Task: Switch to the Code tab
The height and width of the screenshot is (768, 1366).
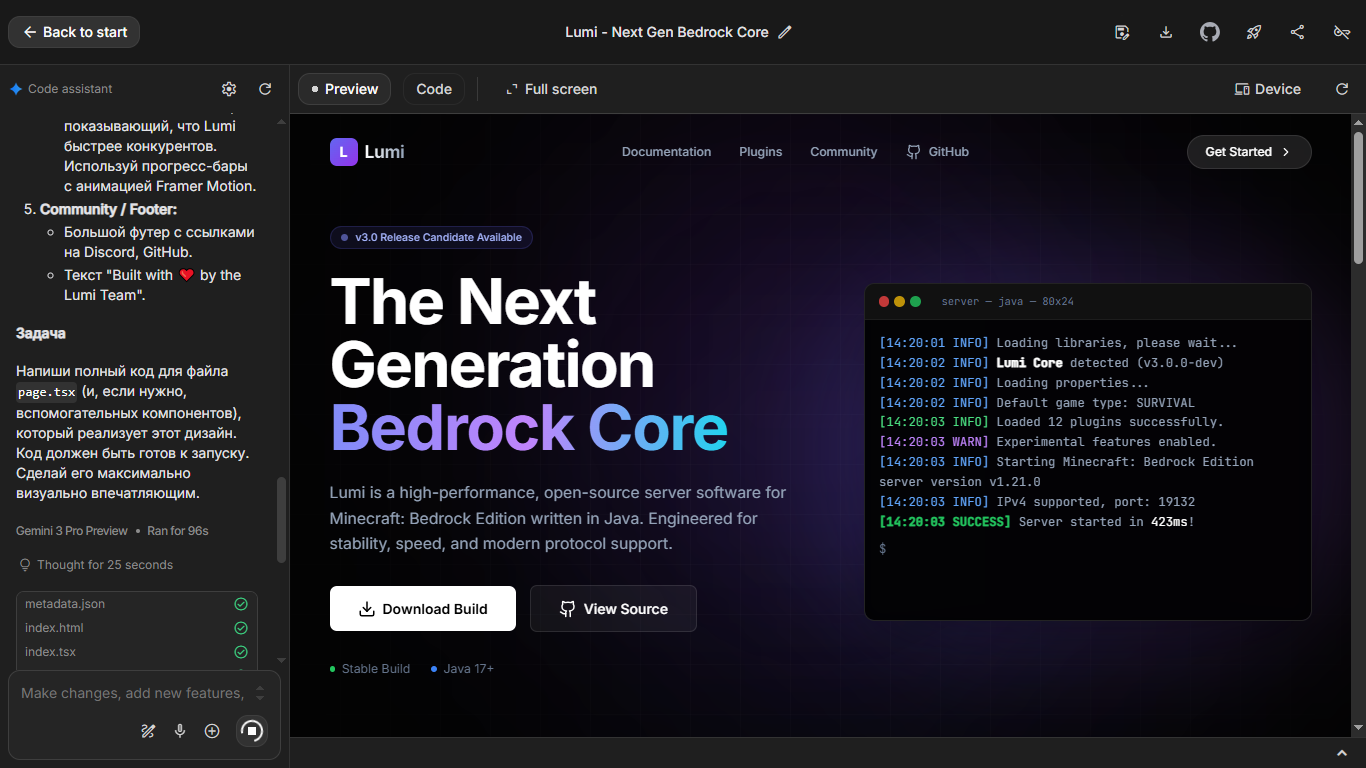Action: pos(434,89)
